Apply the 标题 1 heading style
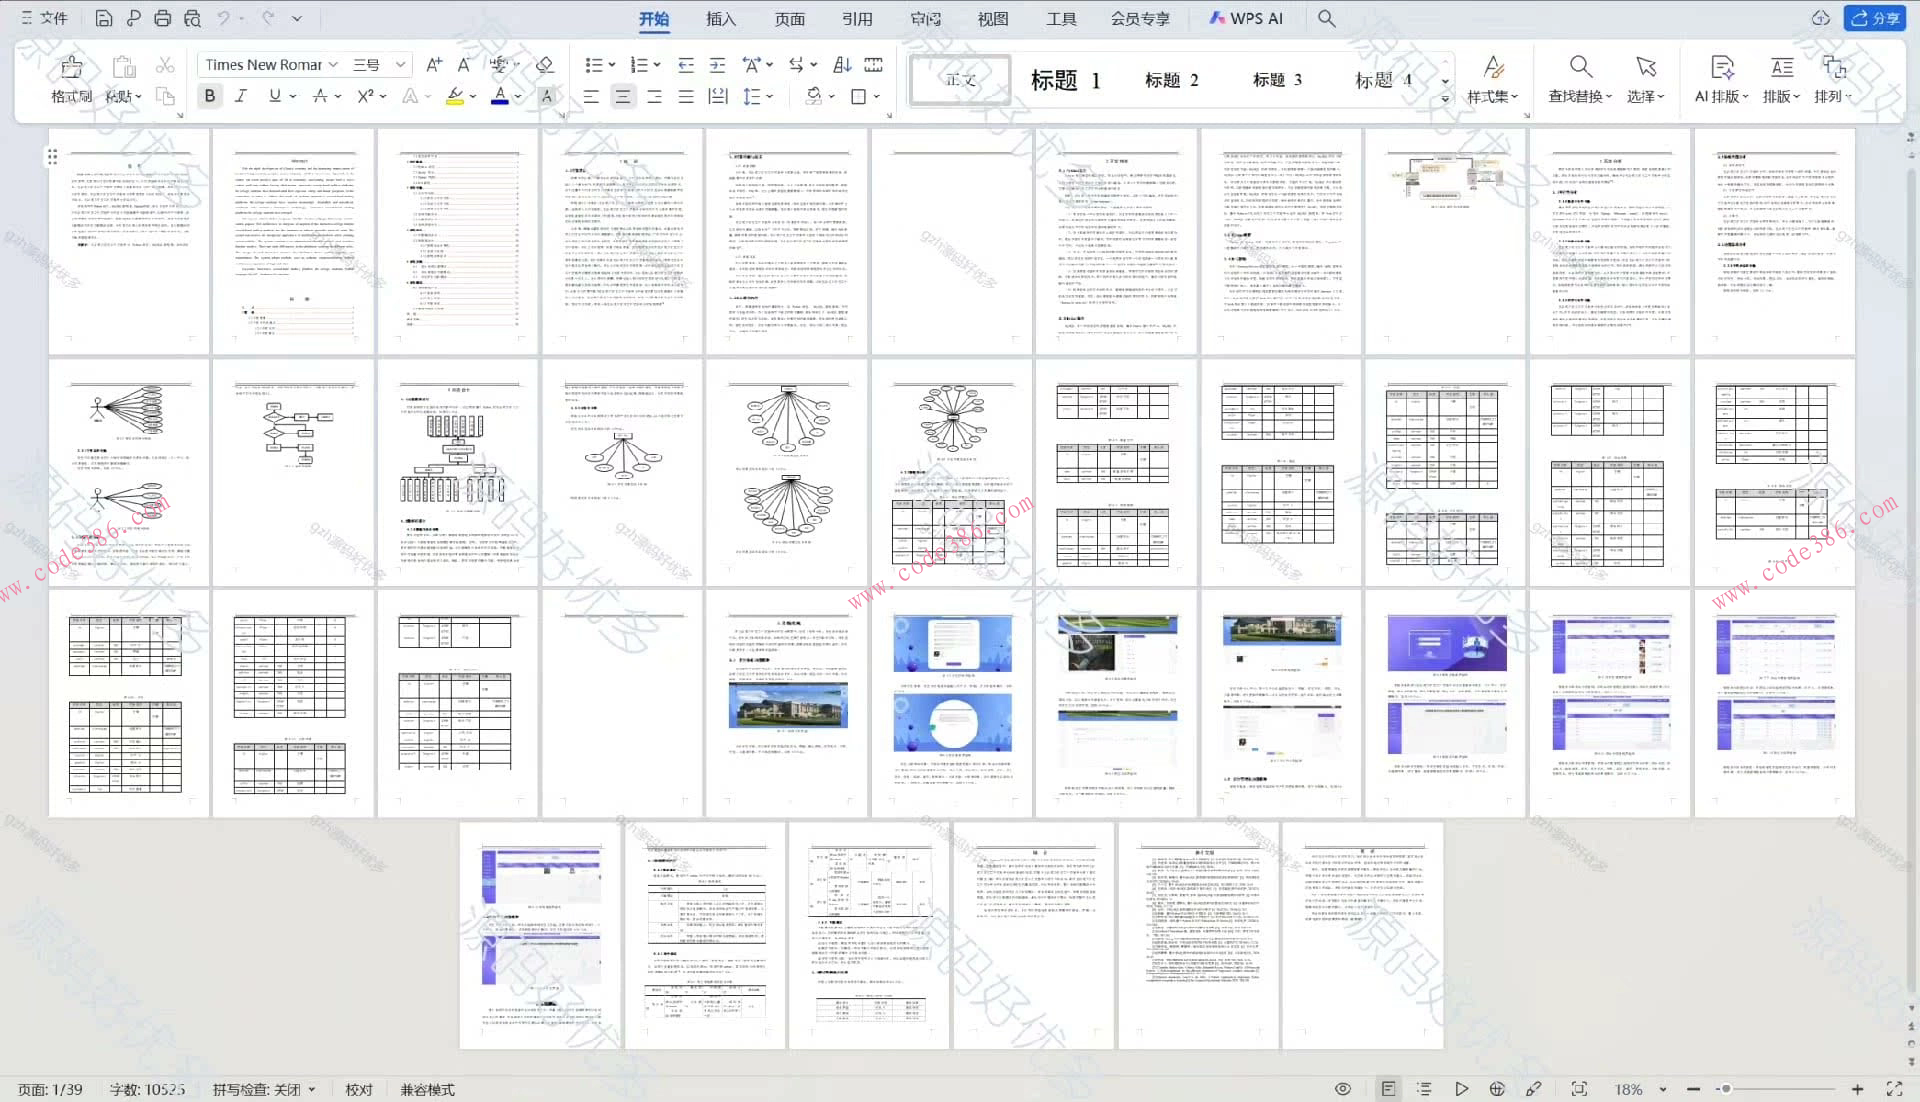 click(1065, 80)
